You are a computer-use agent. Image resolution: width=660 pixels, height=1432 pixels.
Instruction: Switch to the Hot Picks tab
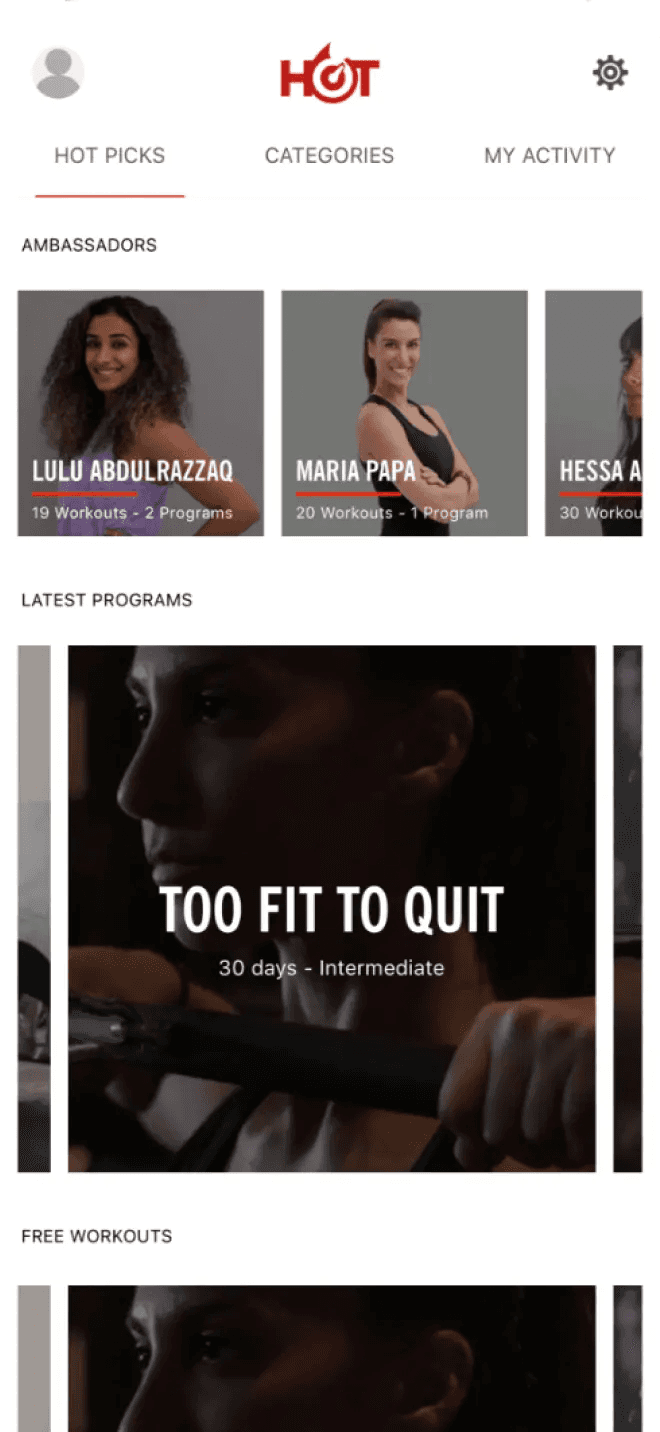[x=110, y=156]
